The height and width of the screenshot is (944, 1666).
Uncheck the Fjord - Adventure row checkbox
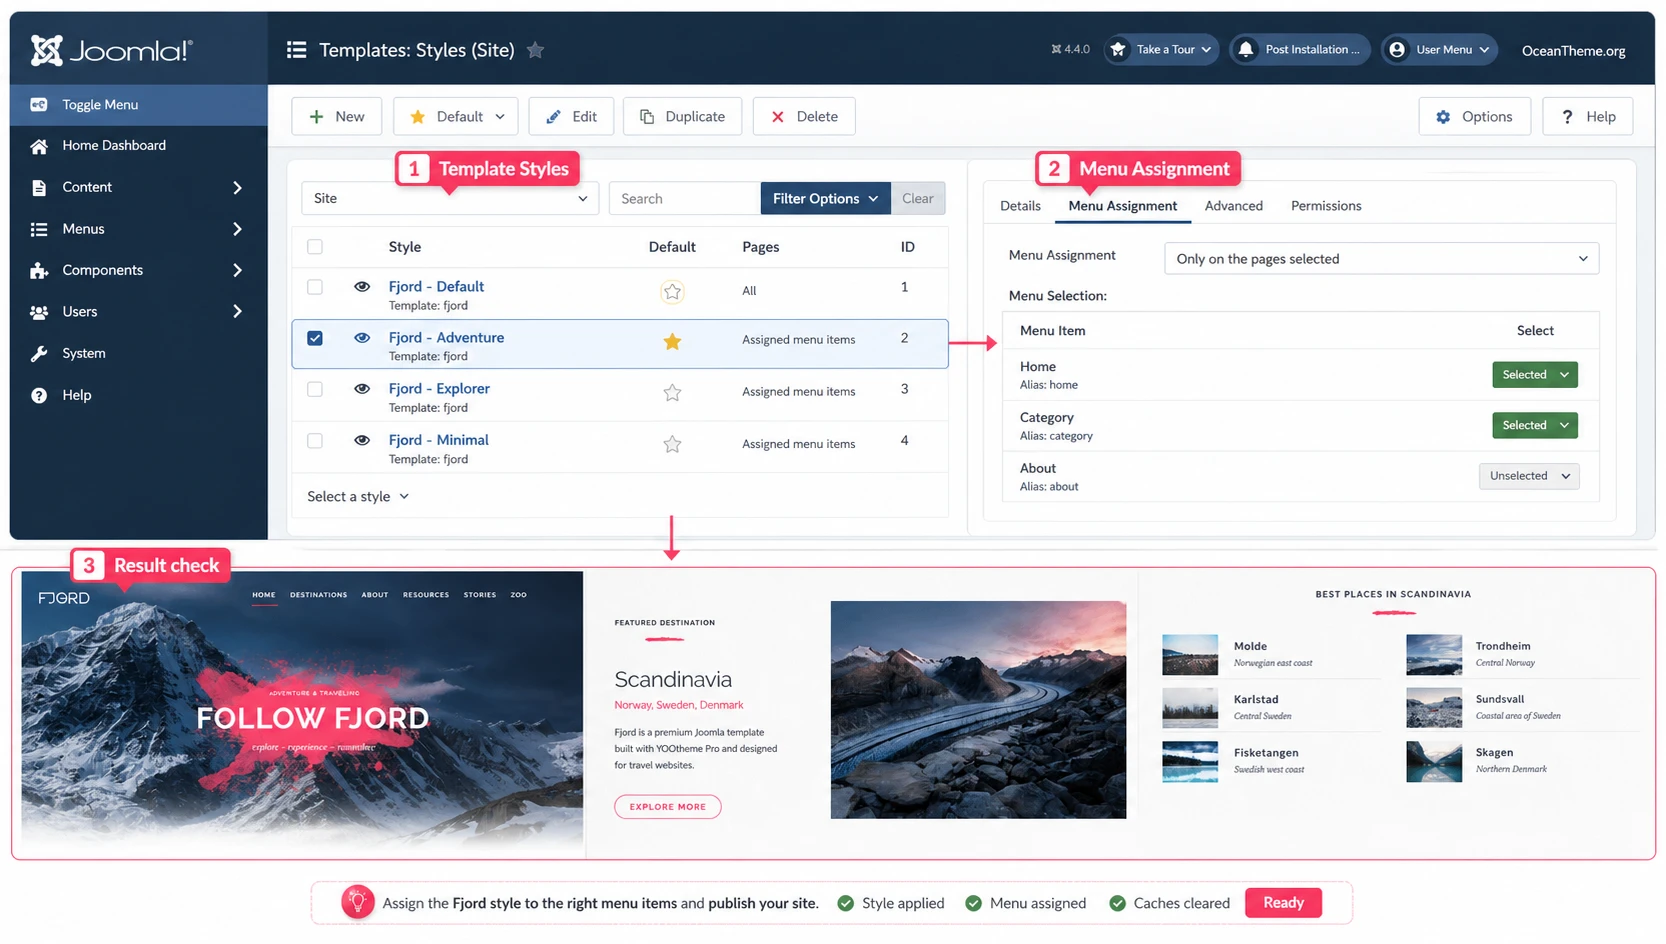pos(315,338)
